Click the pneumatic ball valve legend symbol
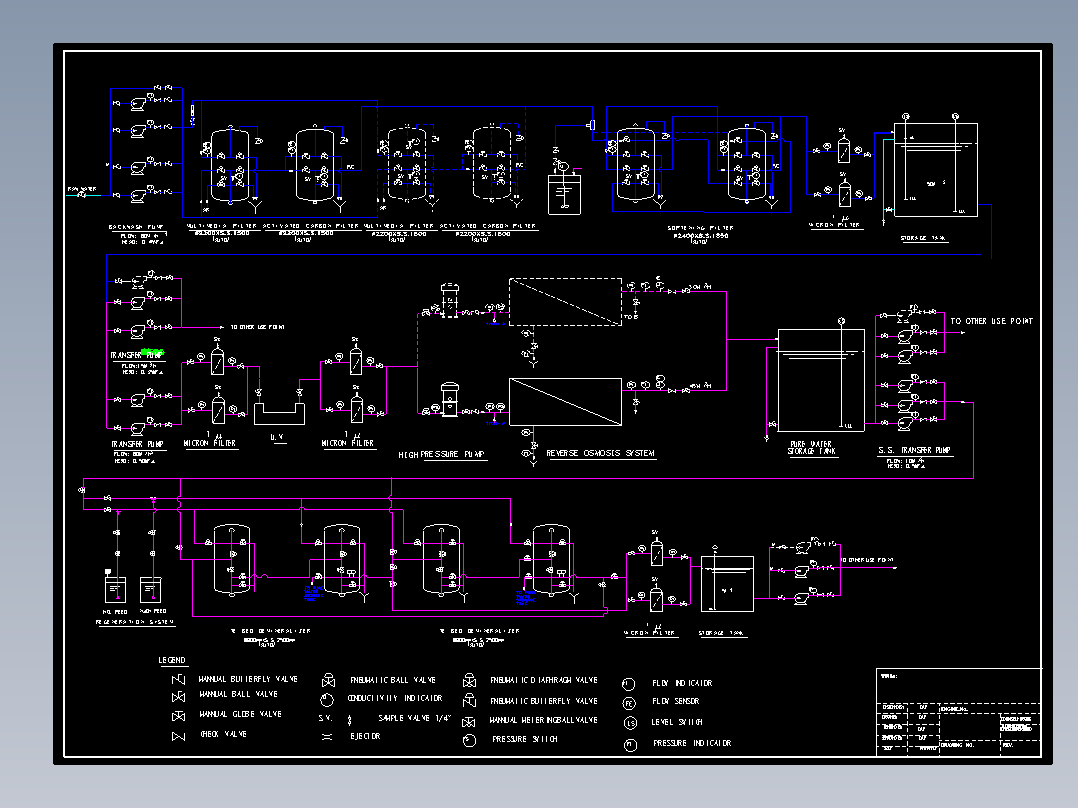 (329, 680)
